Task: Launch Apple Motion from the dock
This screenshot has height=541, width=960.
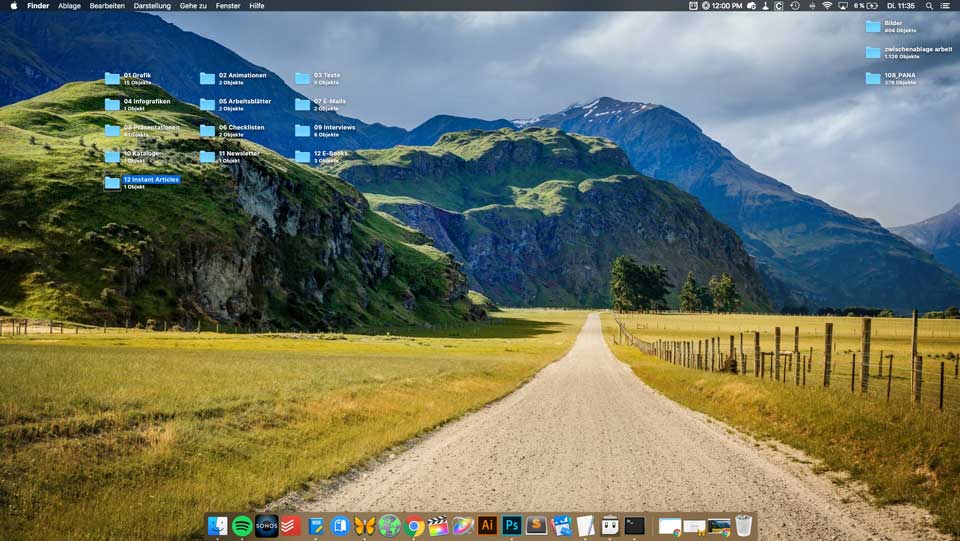Action: [463, 526]
